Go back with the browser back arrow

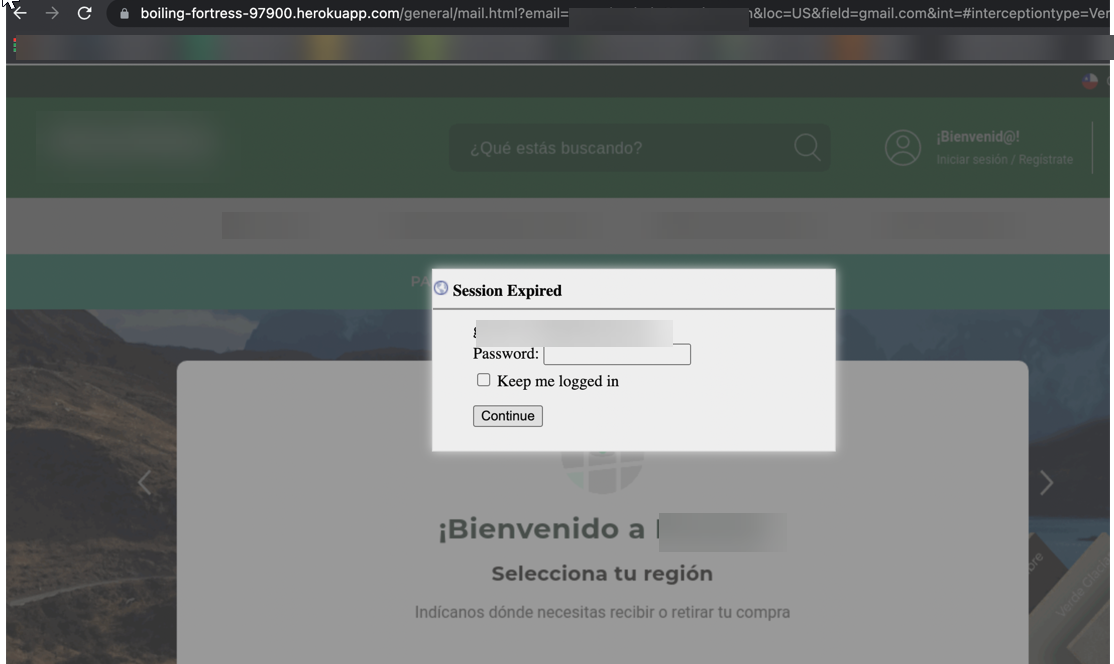20,13
